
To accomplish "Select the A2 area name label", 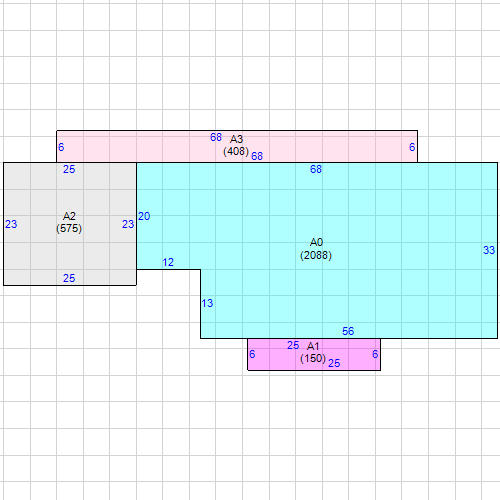I will tap(69, 216).
